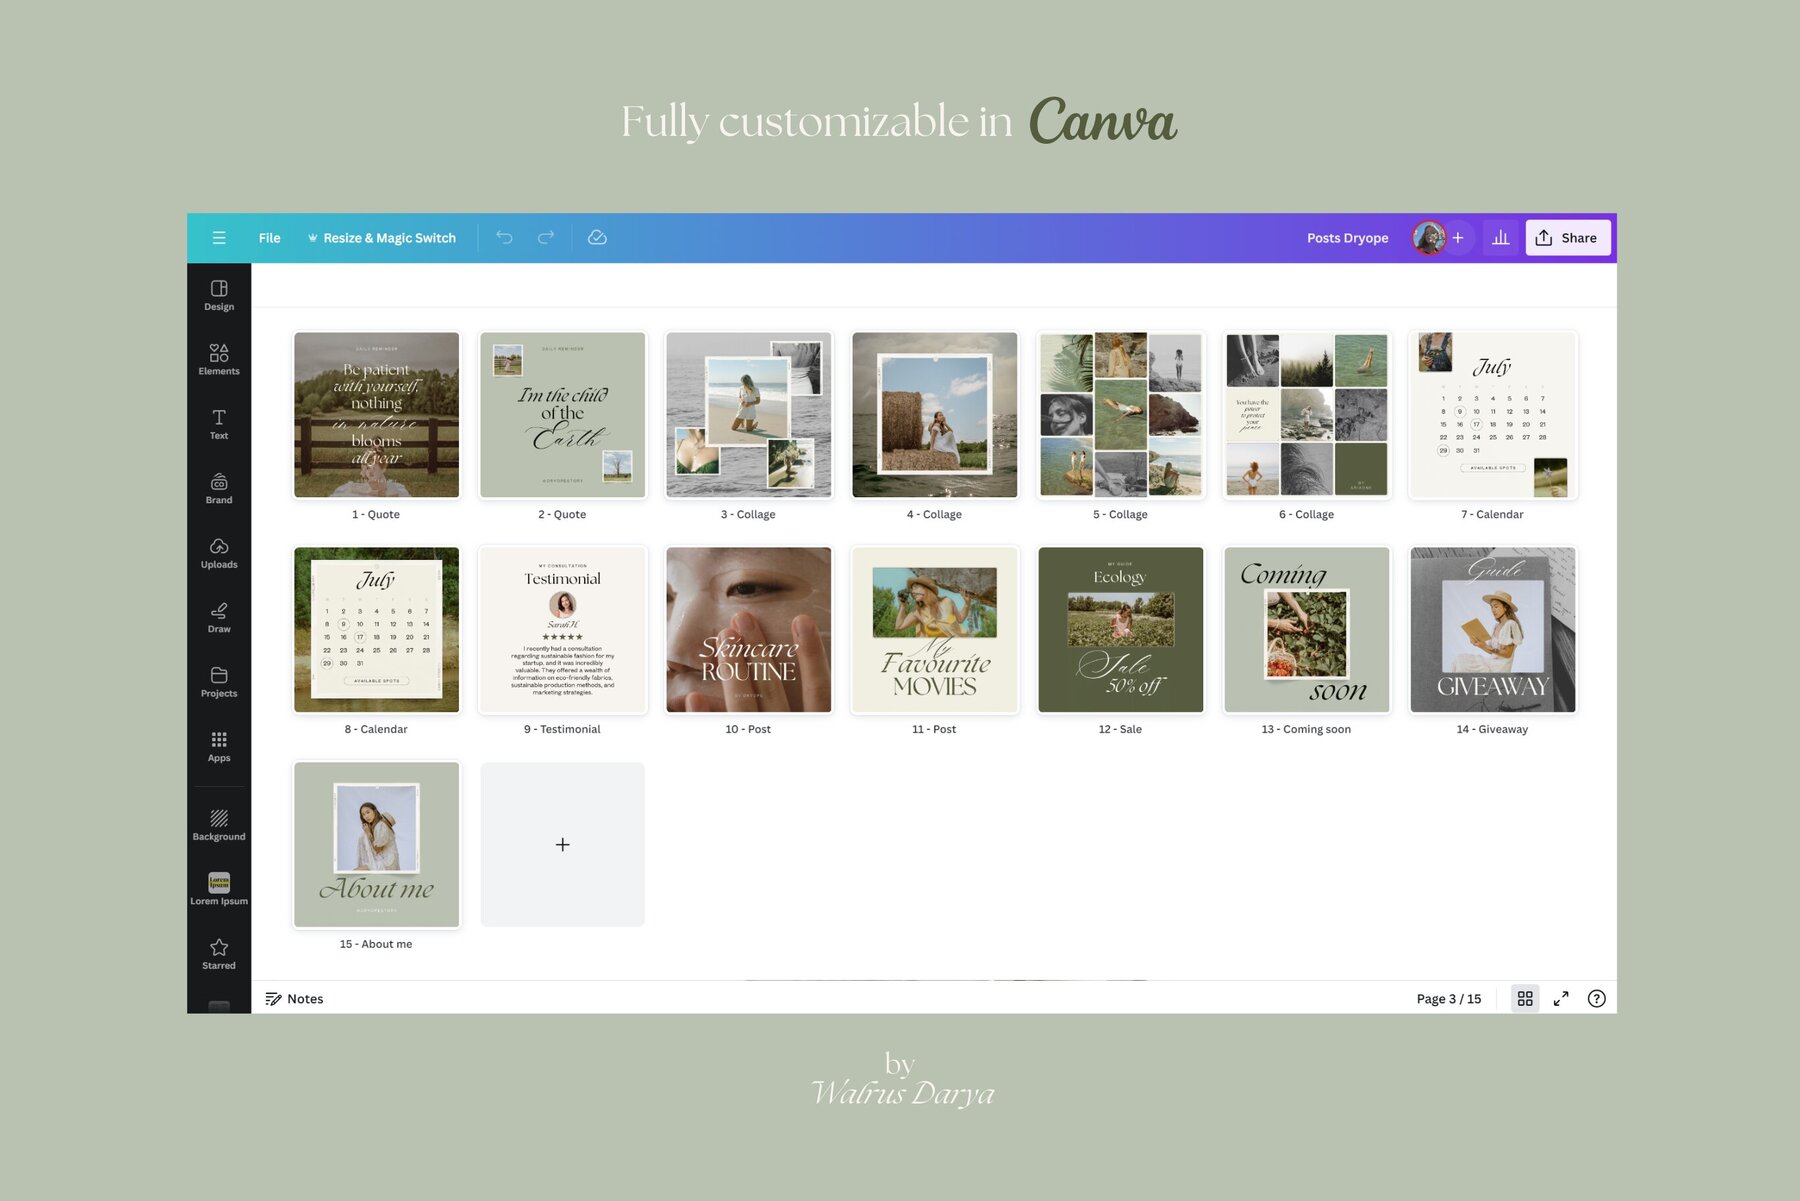Open the Uploads panel

tap(218, 552)
